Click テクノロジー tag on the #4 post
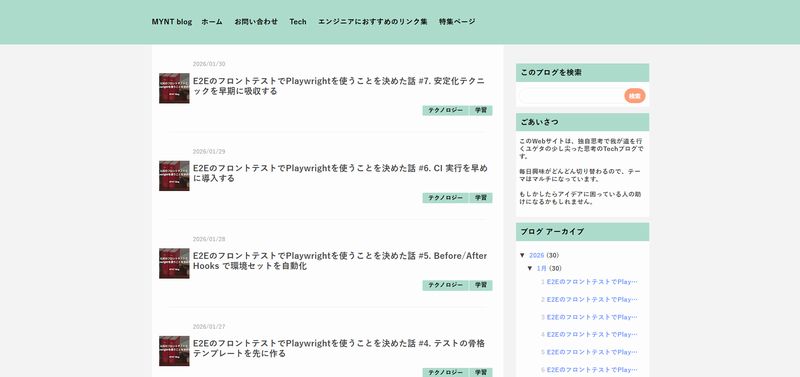 445,373
